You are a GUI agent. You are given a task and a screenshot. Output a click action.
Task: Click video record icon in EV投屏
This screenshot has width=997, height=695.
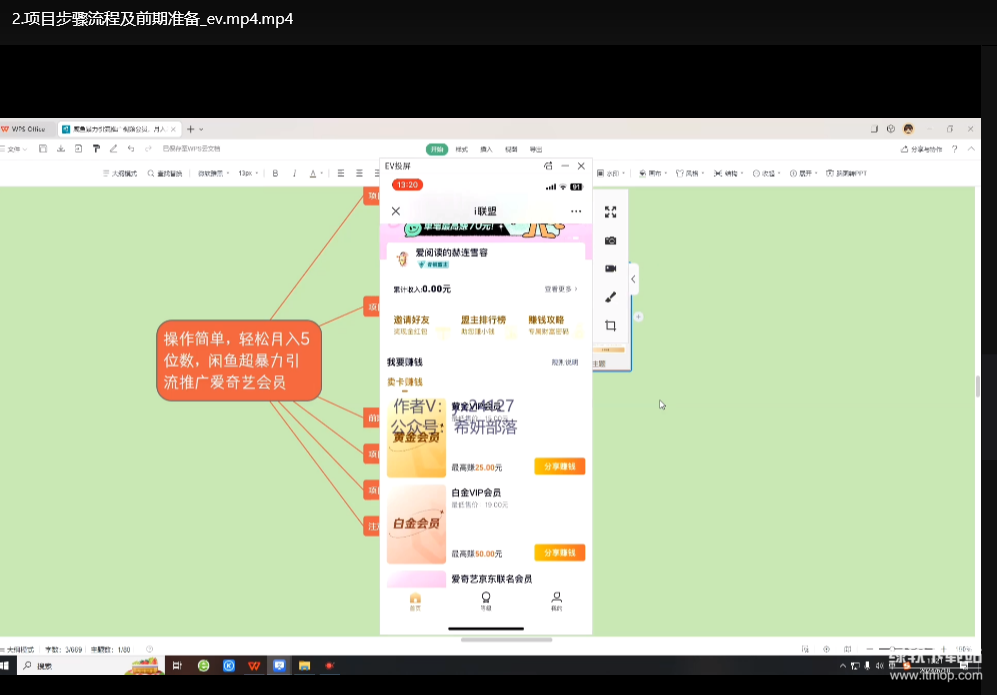click(610, 268)
